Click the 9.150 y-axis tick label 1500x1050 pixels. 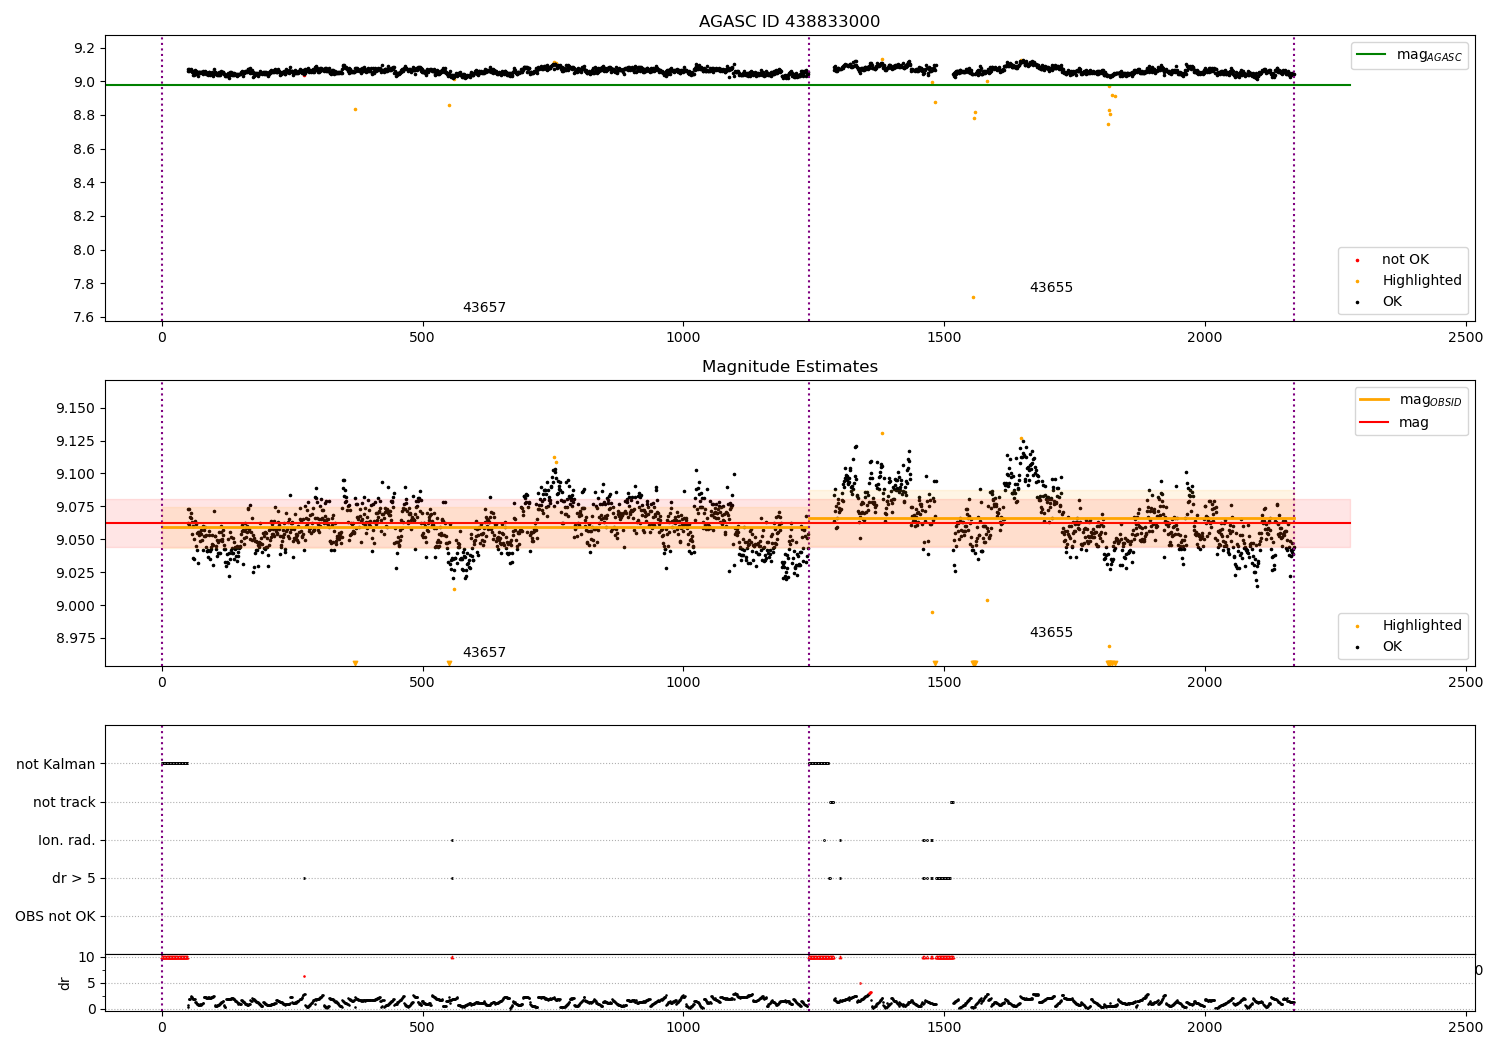pyautogui.click(x=75, y=409)
